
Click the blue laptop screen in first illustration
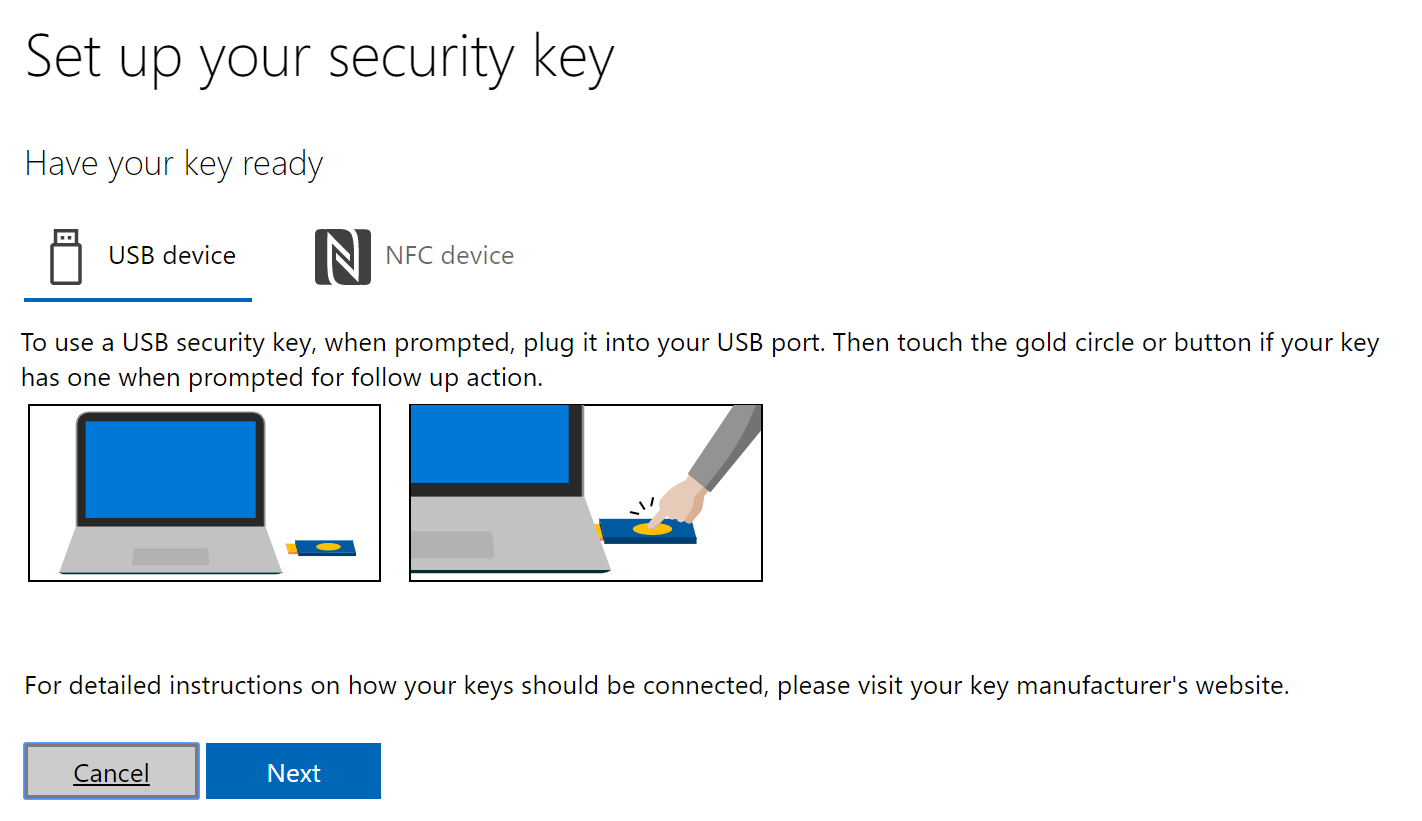[x=170, y=468]
